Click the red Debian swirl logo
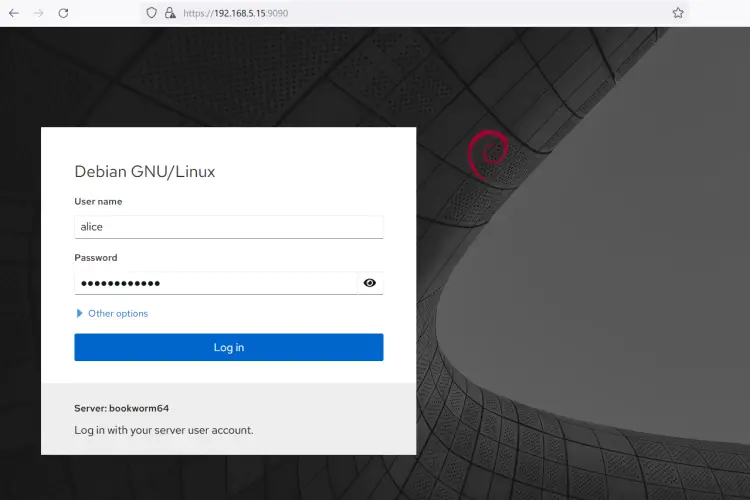The image size is (750, 500). (x=487, y=155)
